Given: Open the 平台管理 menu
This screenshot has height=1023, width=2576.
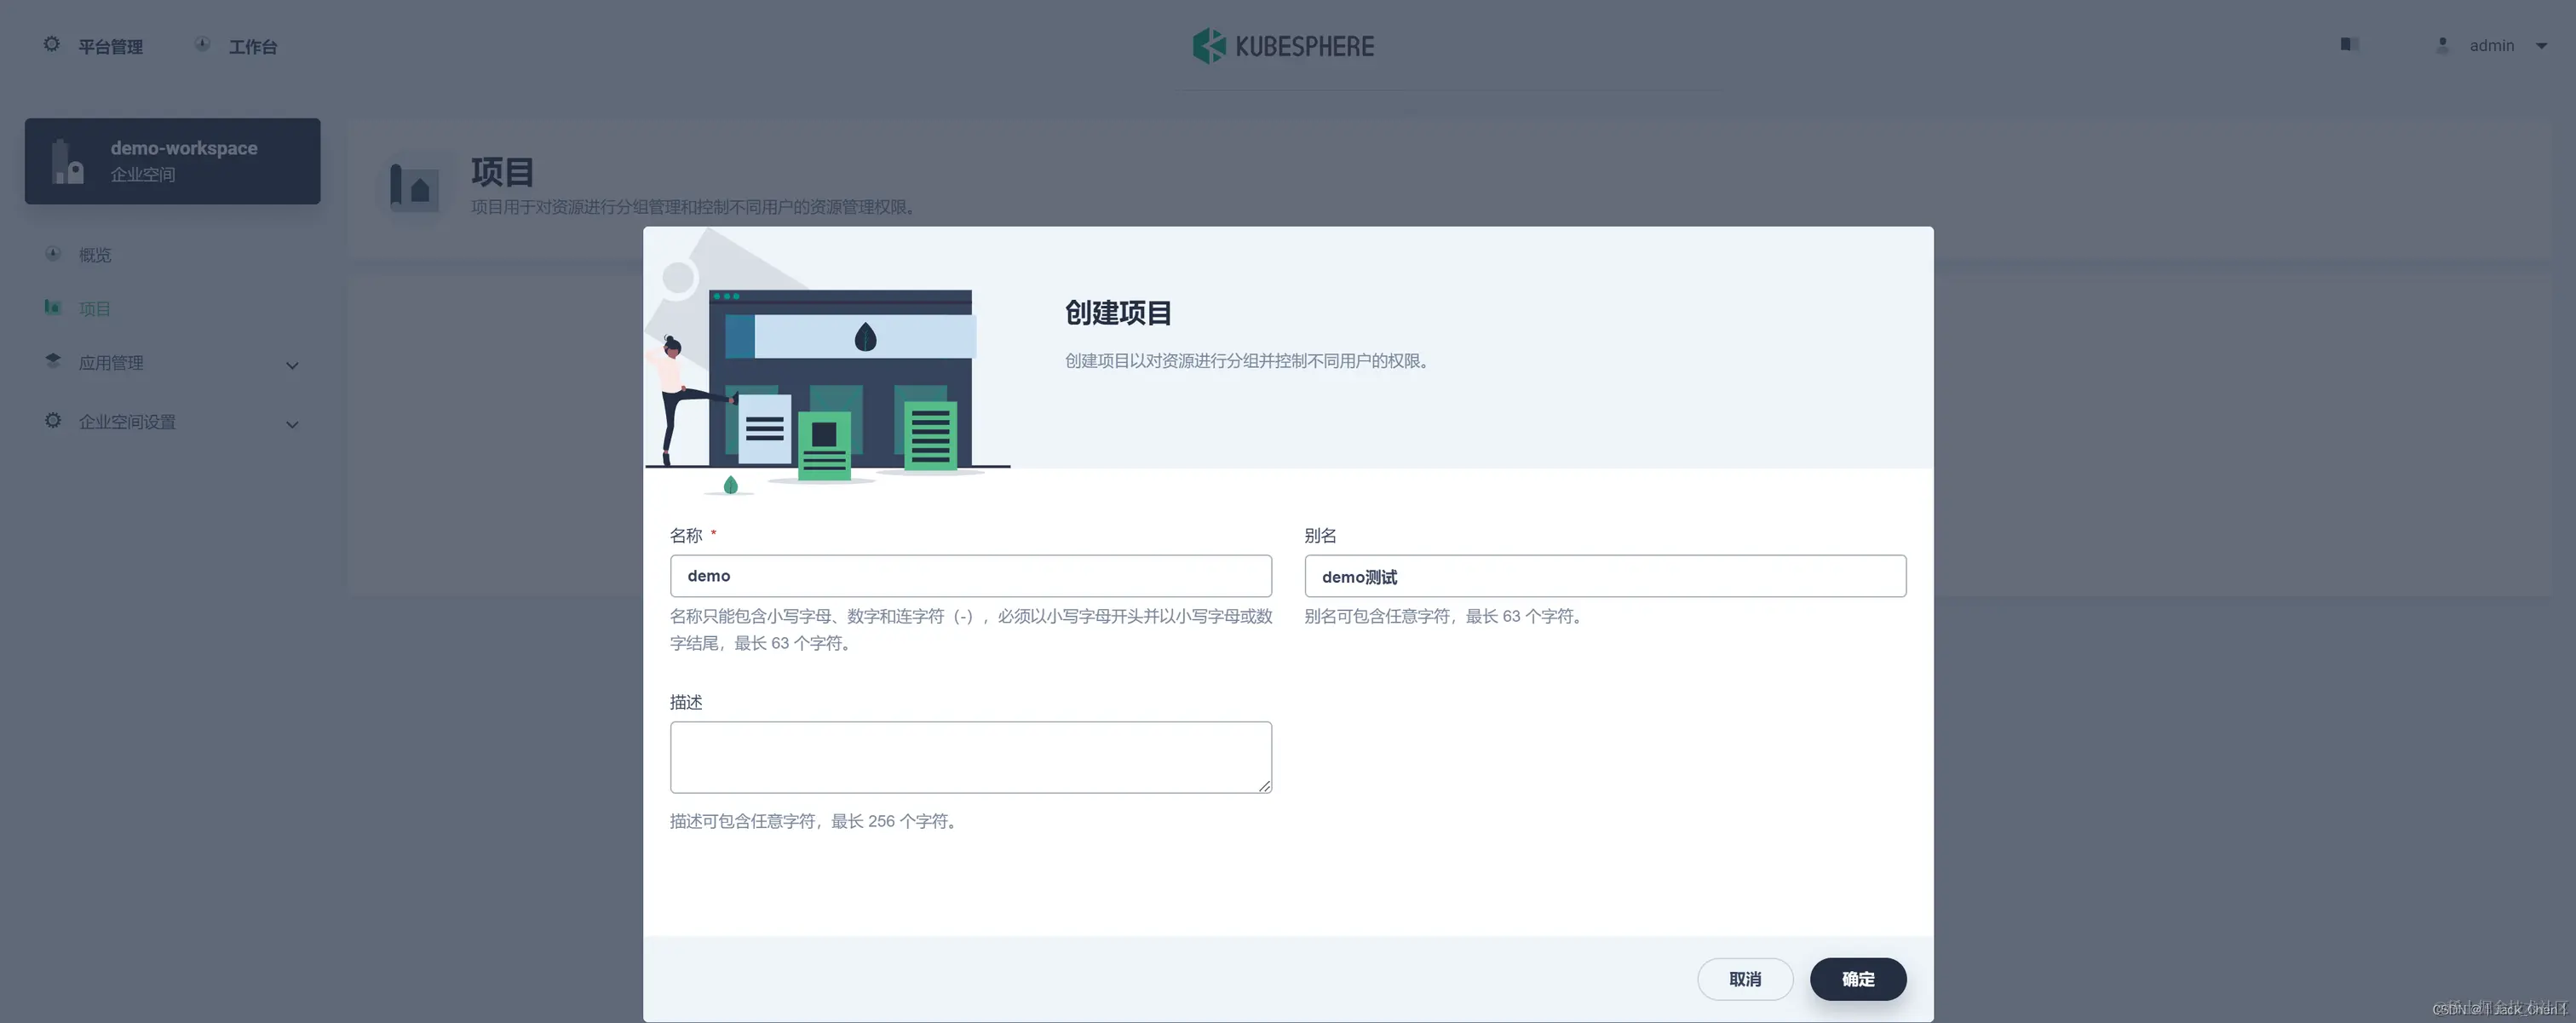Looking at the screenshot, I should (x=110, y=46).
